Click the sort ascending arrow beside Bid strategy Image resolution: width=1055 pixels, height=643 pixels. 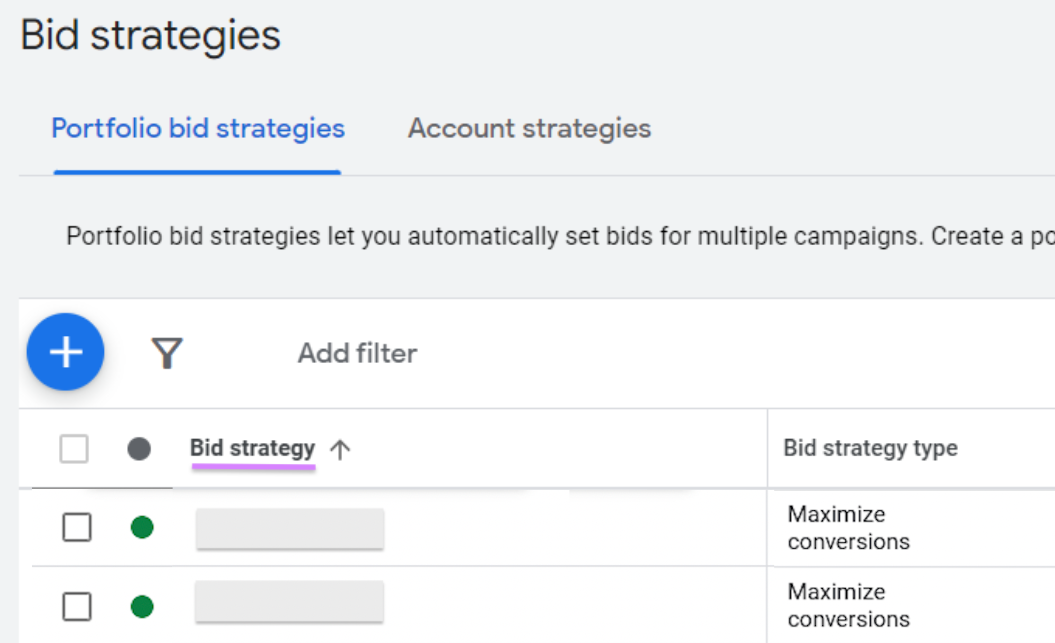point(340,449)
